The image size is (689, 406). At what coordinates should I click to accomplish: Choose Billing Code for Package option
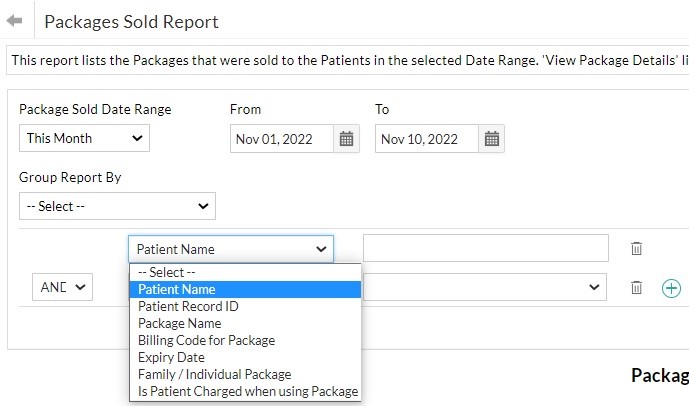pyautogui.click(x=245, y=341)
